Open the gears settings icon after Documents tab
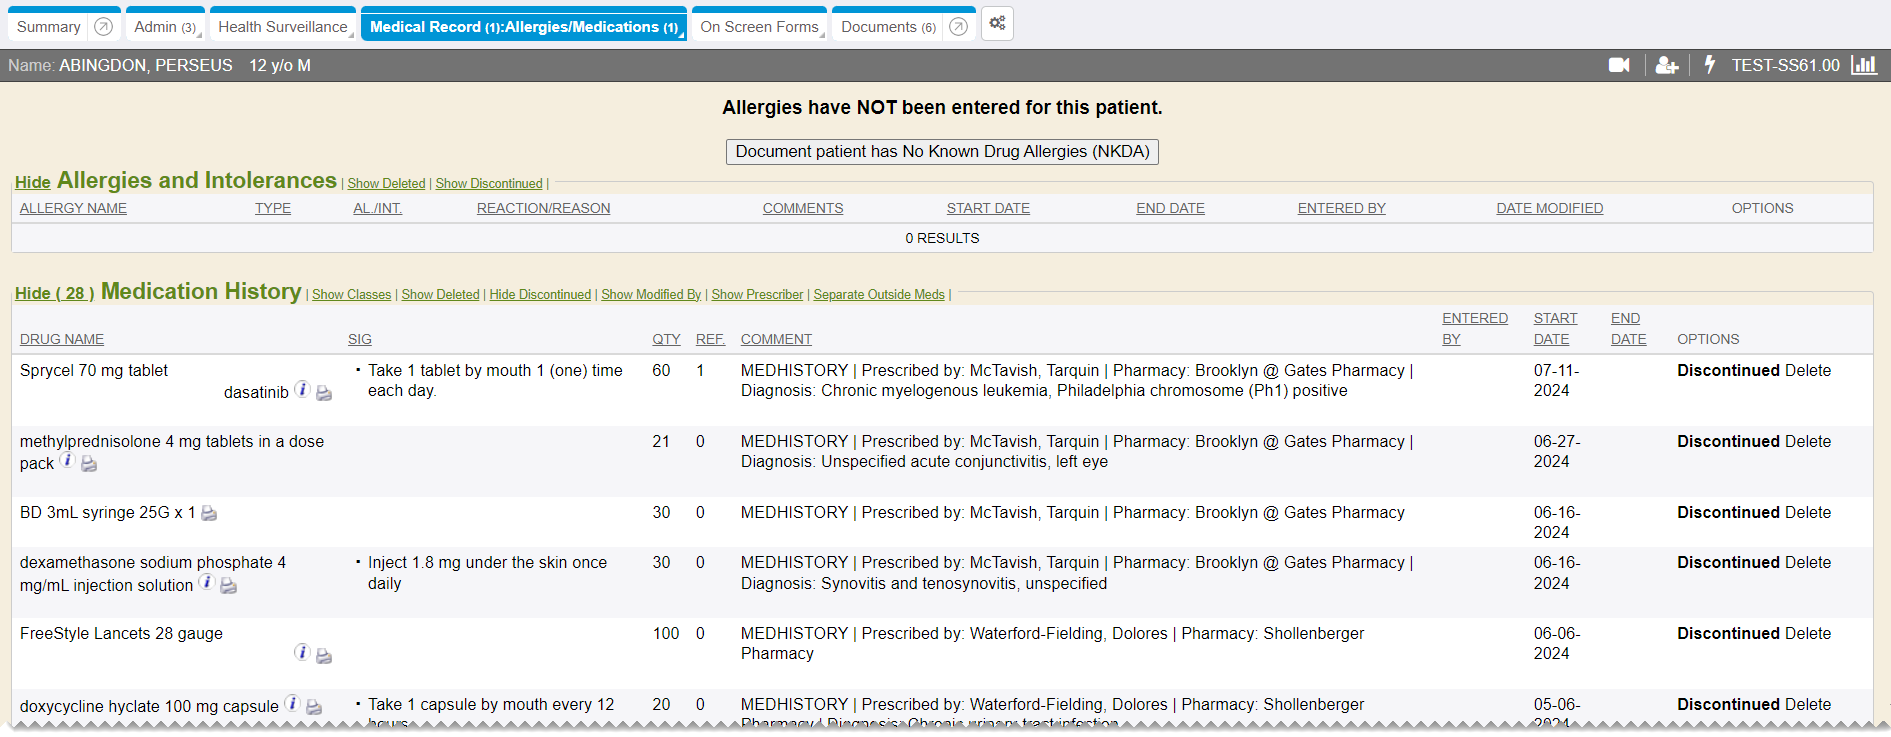The image size is (1891, 737). [997, 24]
